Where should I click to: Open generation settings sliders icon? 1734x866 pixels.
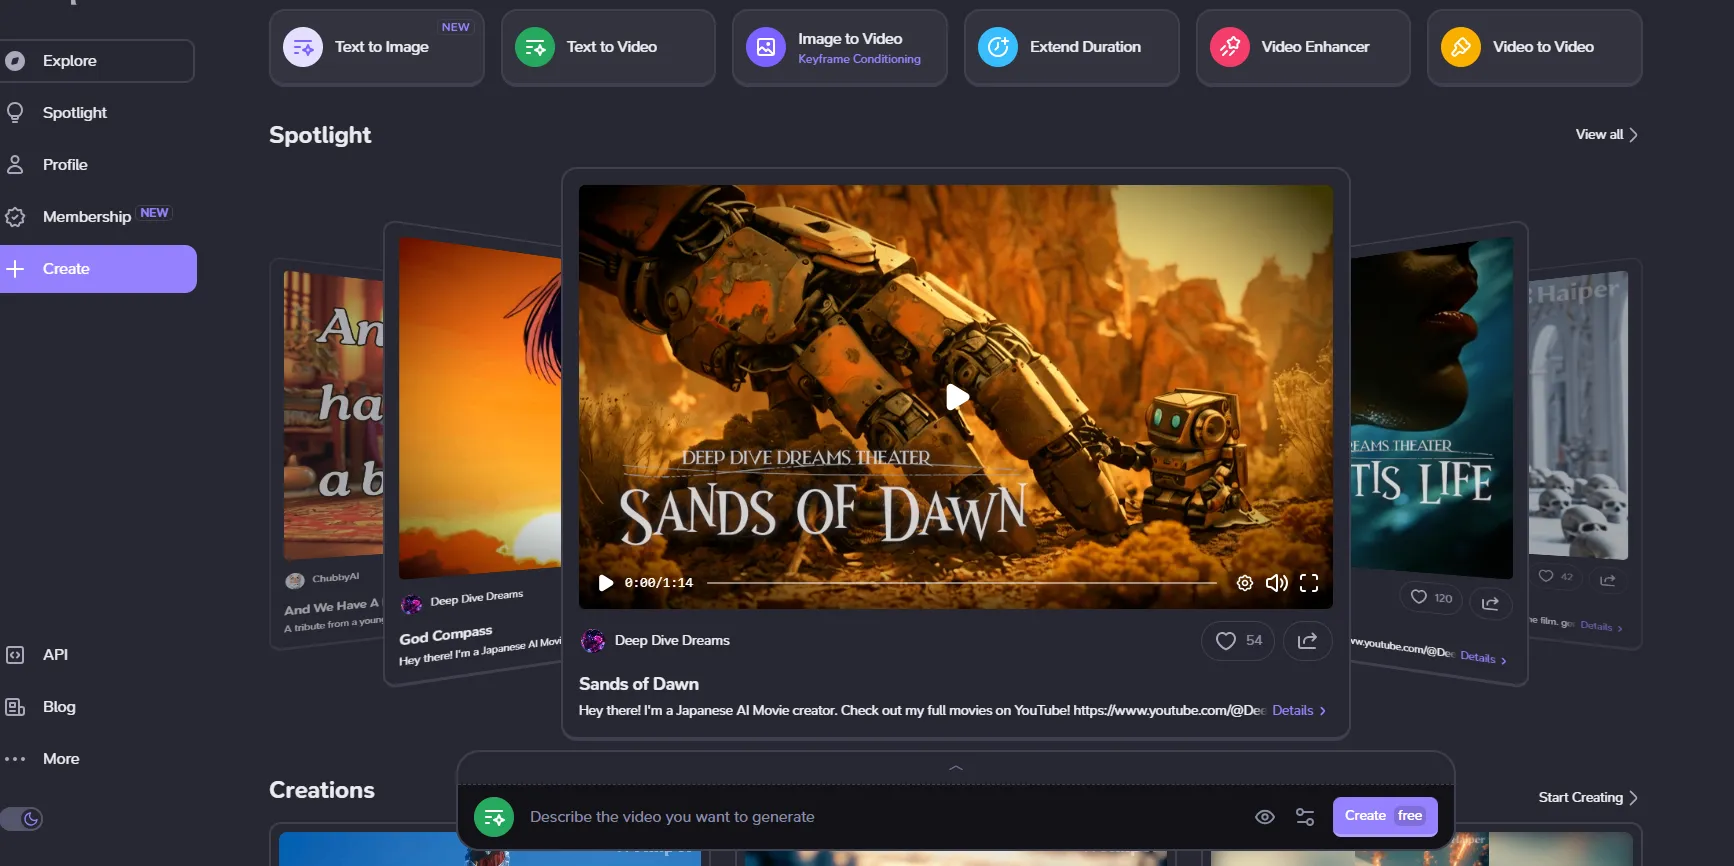pyautogui.click(x=1305, y=817)
